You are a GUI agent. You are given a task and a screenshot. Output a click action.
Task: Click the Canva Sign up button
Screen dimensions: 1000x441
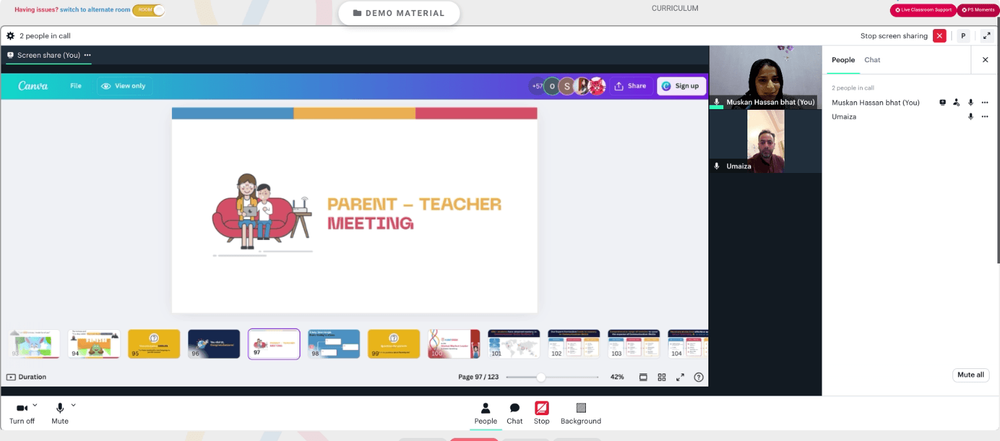tap(681, 86)
